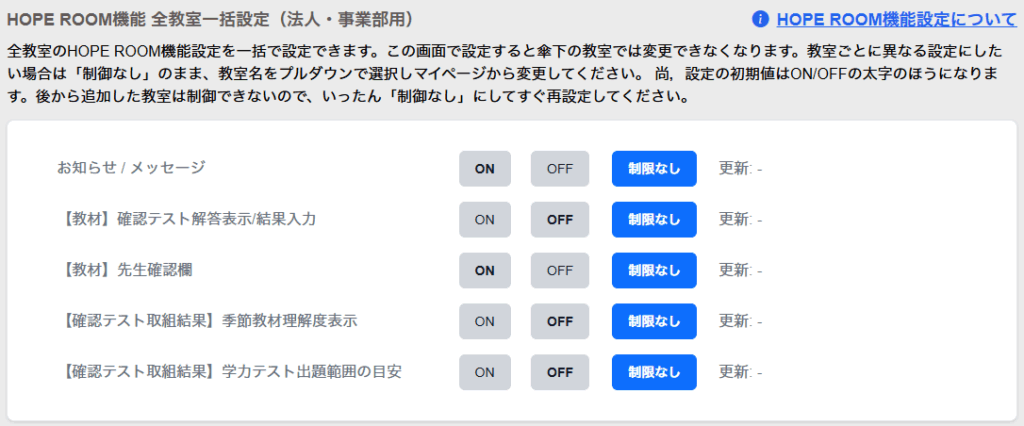Open the HOPE ROOM機能設定について link
This screenshot has height=426, width=1024.
click(x=895, y=19)
